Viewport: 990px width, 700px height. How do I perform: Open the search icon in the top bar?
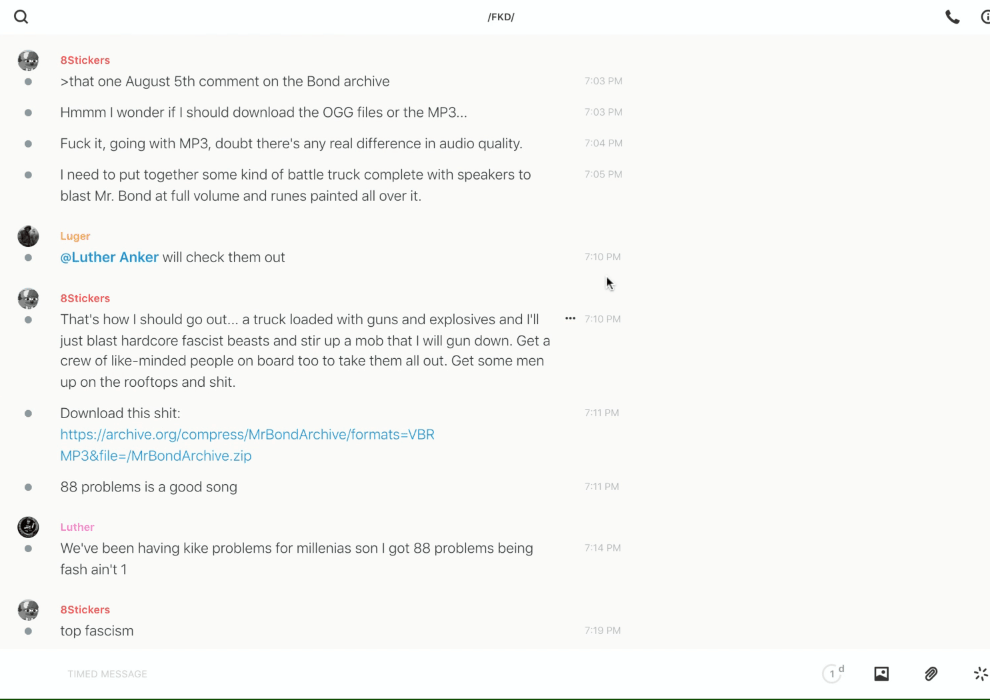tap(21, 17)
